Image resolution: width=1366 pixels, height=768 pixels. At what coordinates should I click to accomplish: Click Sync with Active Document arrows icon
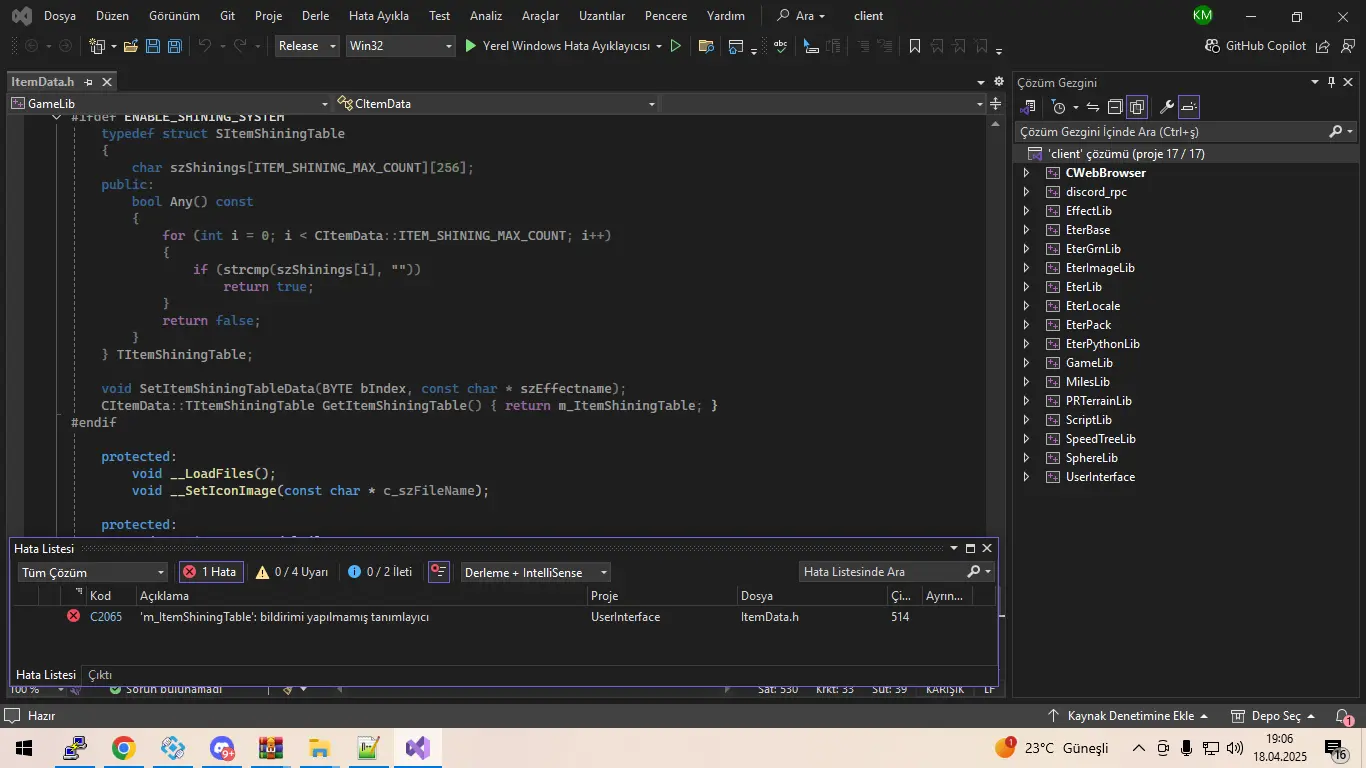coord(1093,107)
